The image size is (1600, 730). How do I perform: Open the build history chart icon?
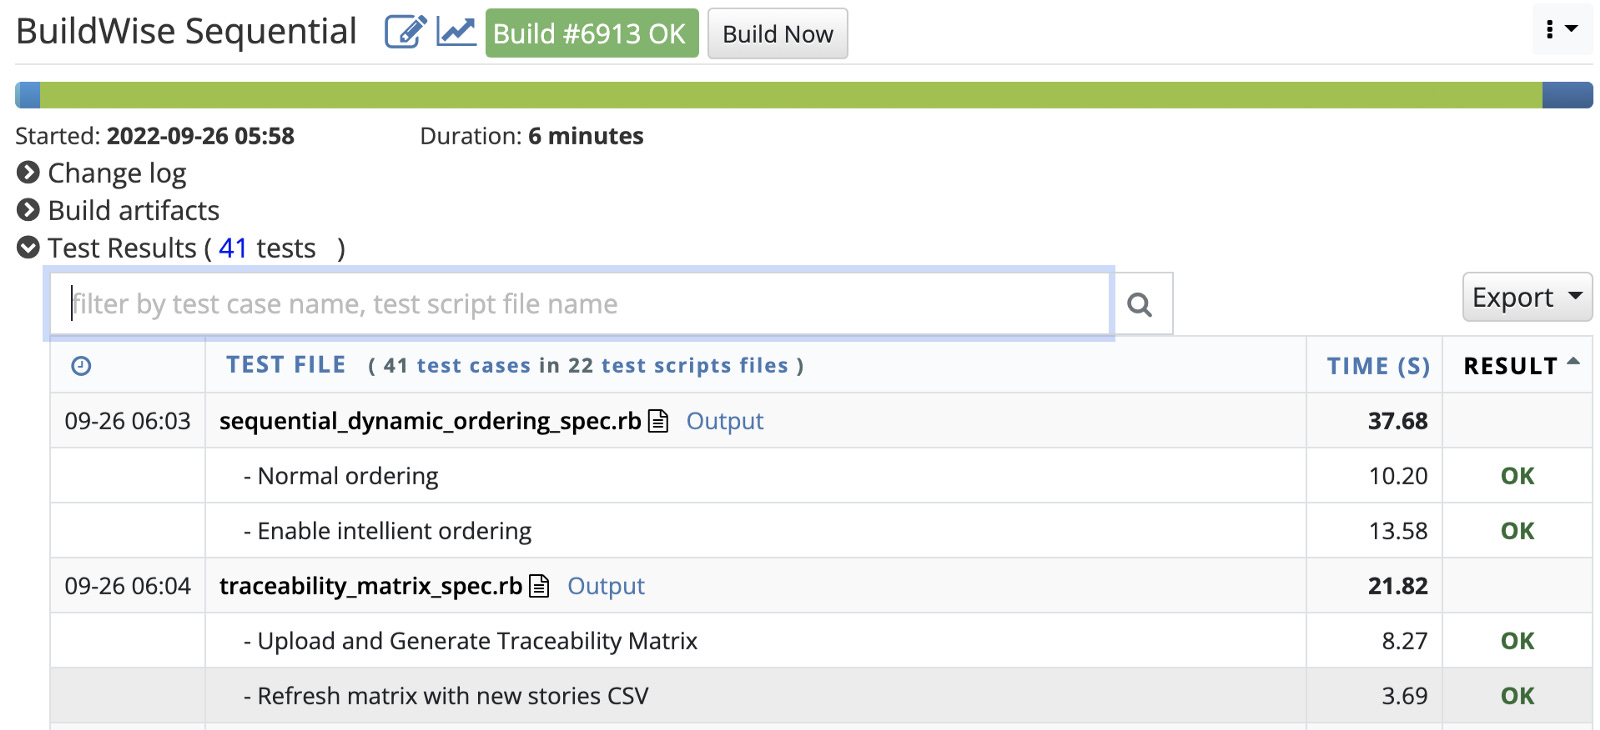[x=456, y=32]
